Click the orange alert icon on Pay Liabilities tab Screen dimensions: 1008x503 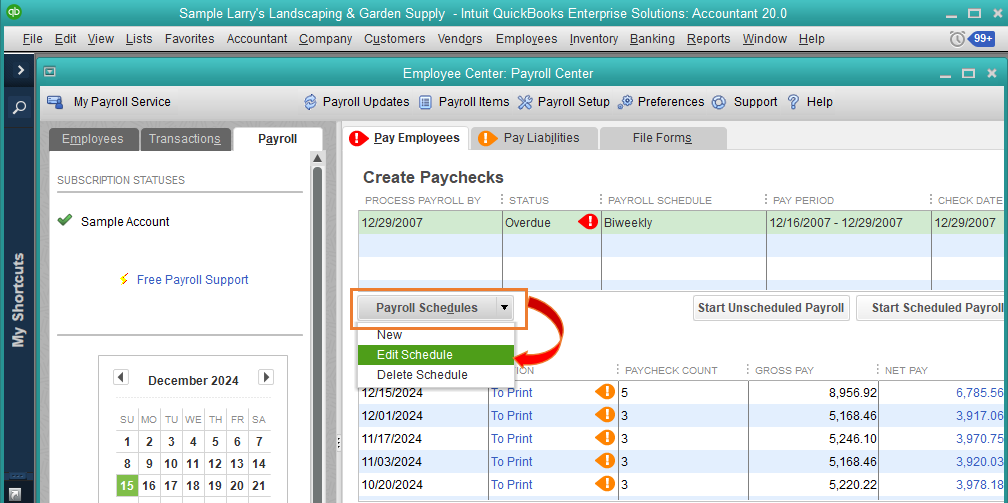tap(489, 138)
